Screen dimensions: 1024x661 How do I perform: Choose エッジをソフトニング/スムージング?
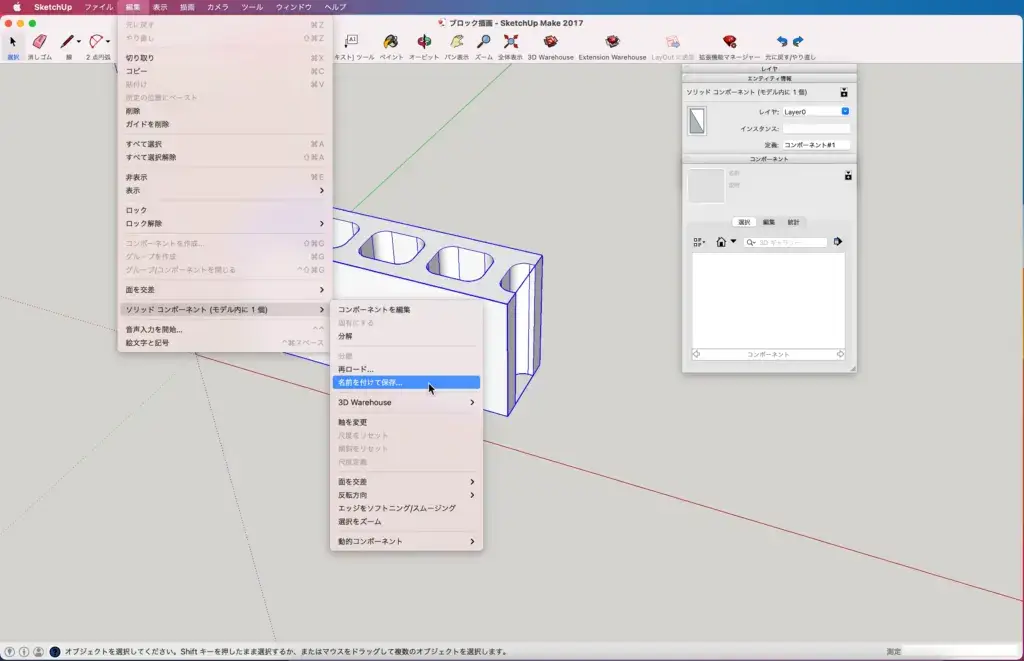click(406, 508)
